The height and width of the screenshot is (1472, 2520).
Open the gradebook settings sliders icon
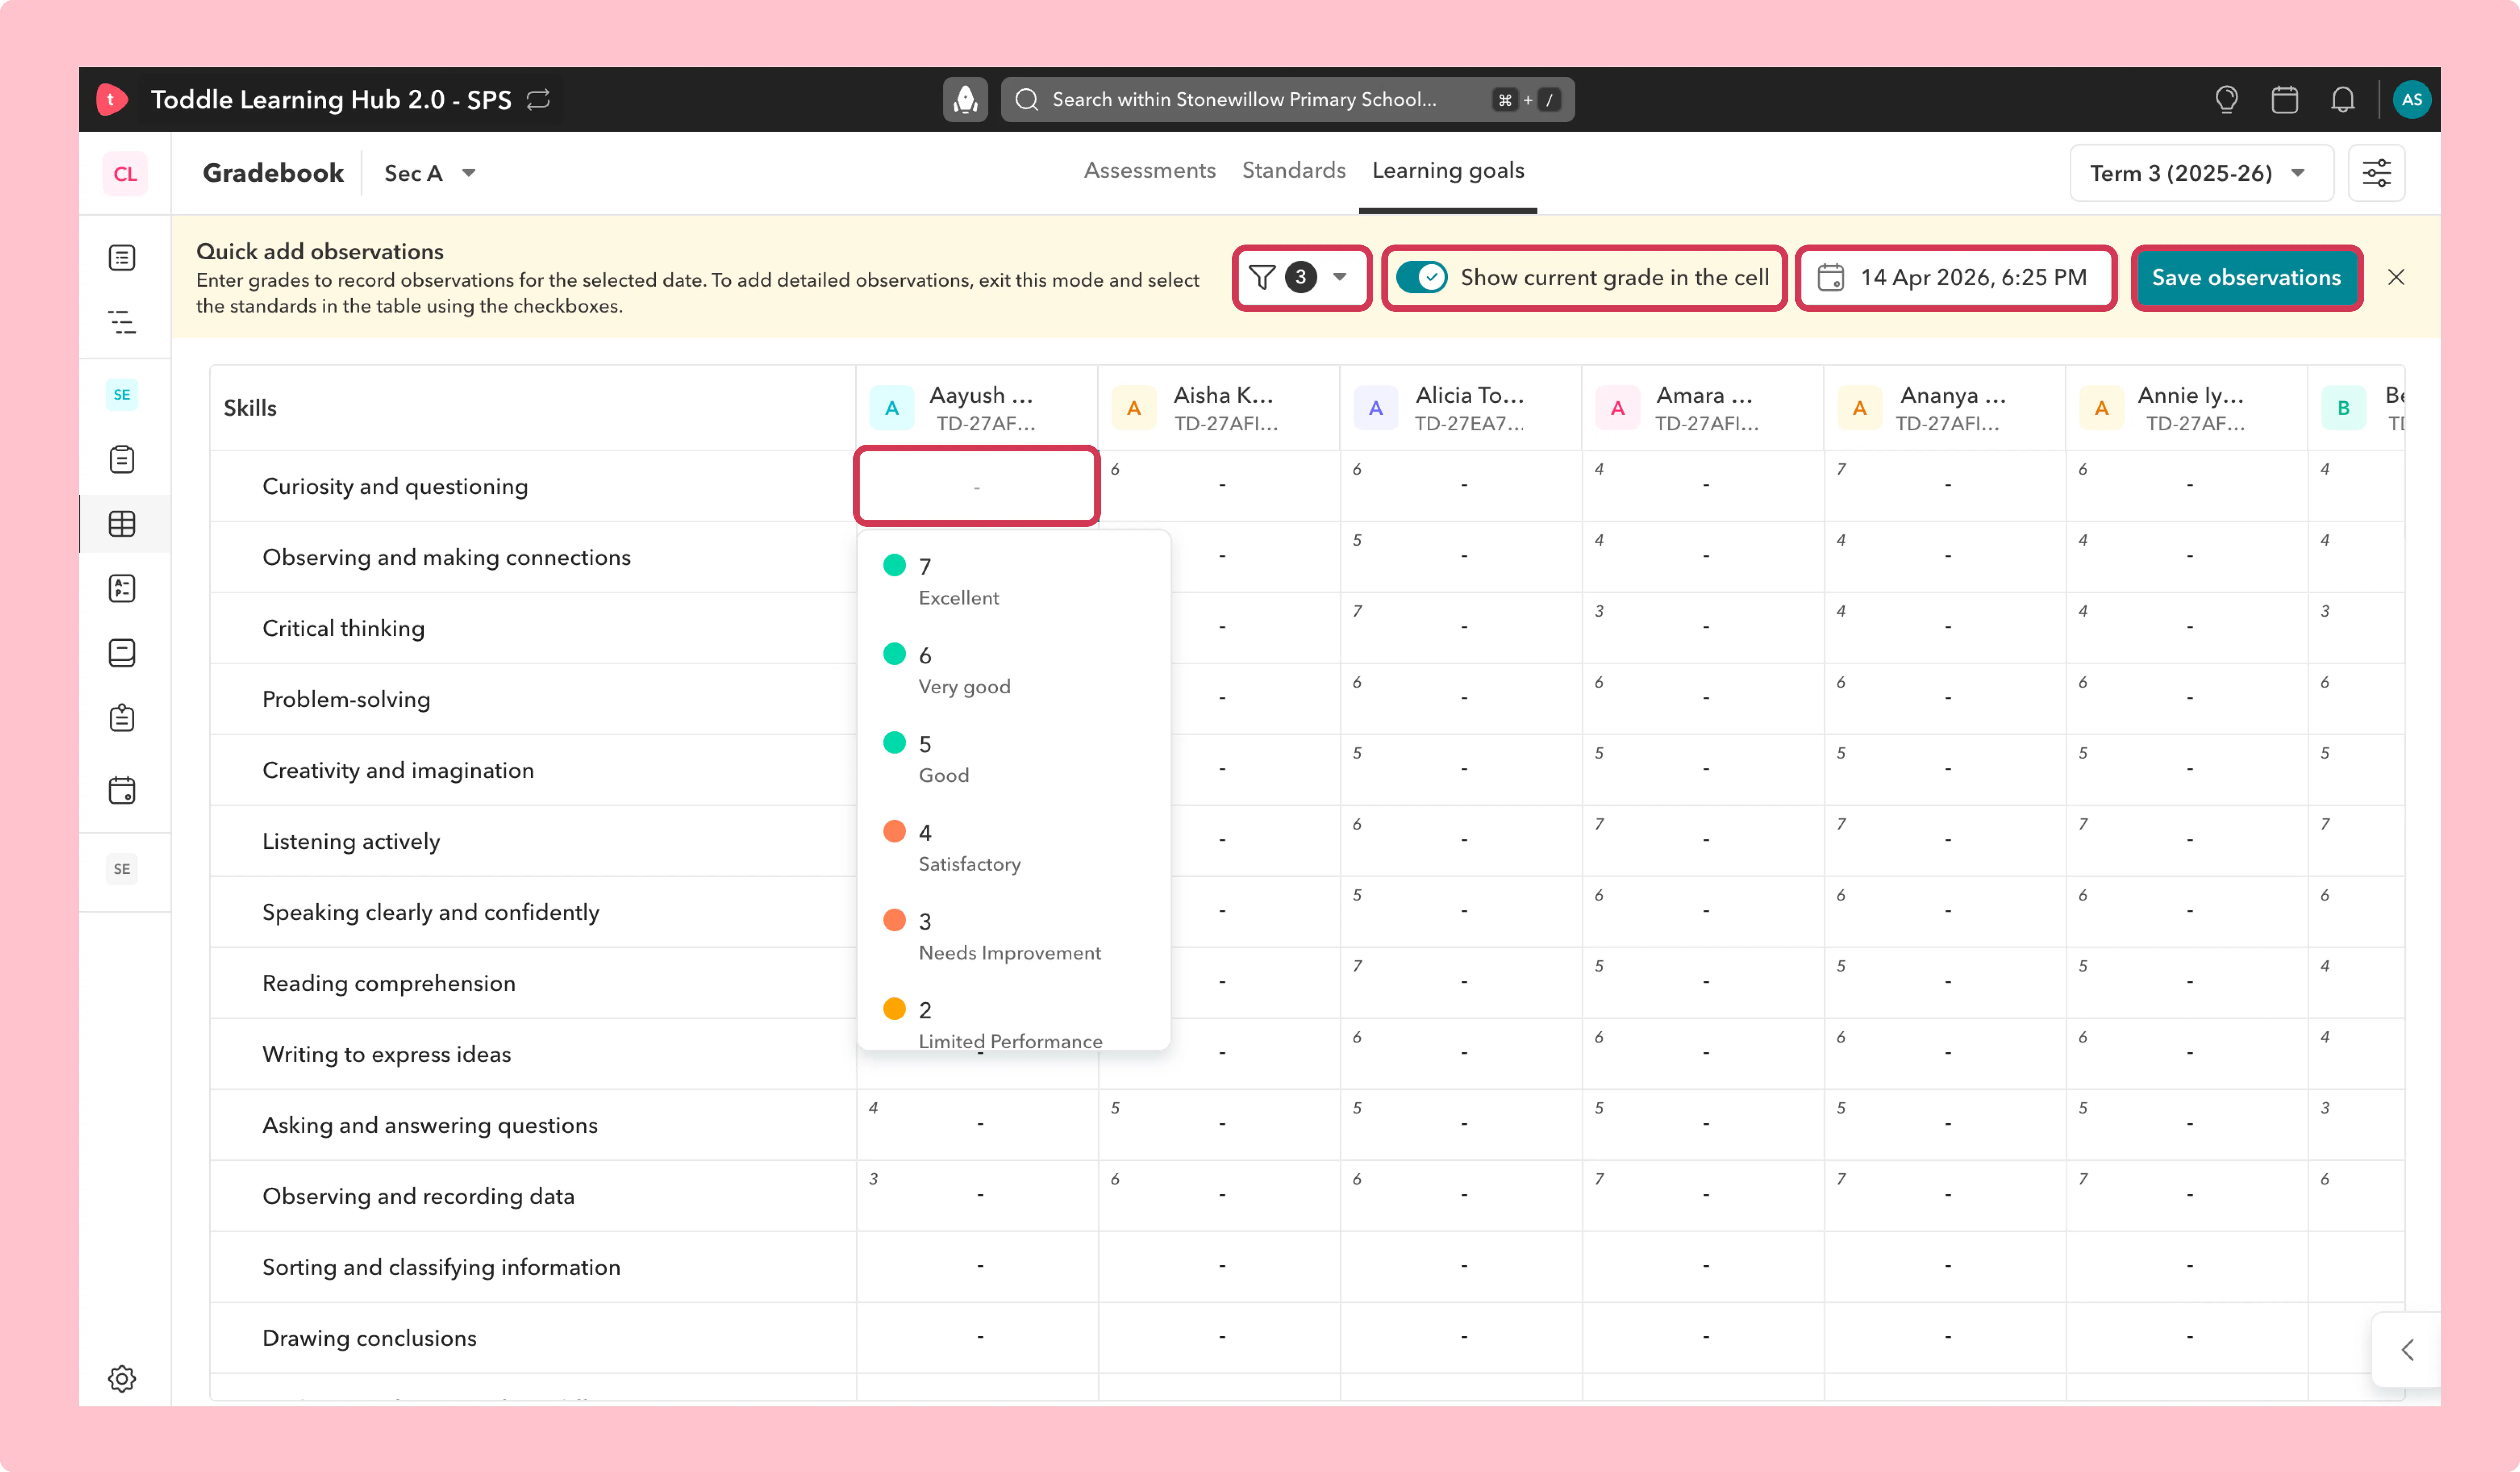2376,173
